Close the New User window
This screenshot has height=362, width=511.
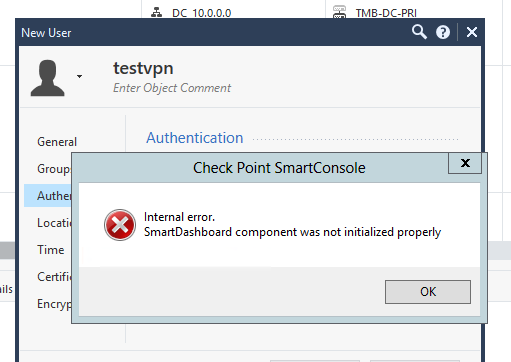(x=472, y=32)
